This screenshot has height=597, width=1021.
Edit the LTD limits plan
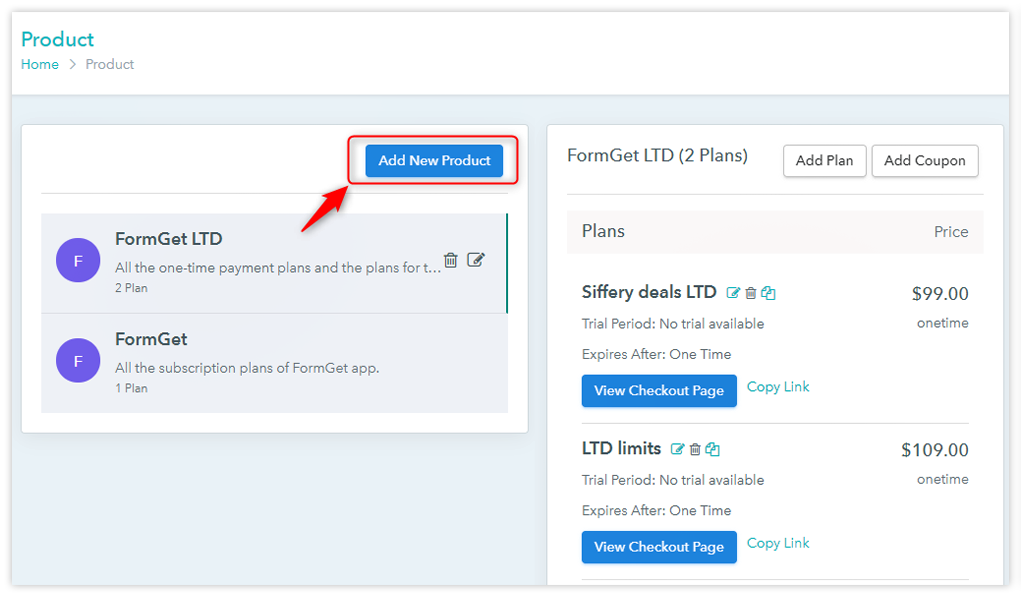point(679,449)
